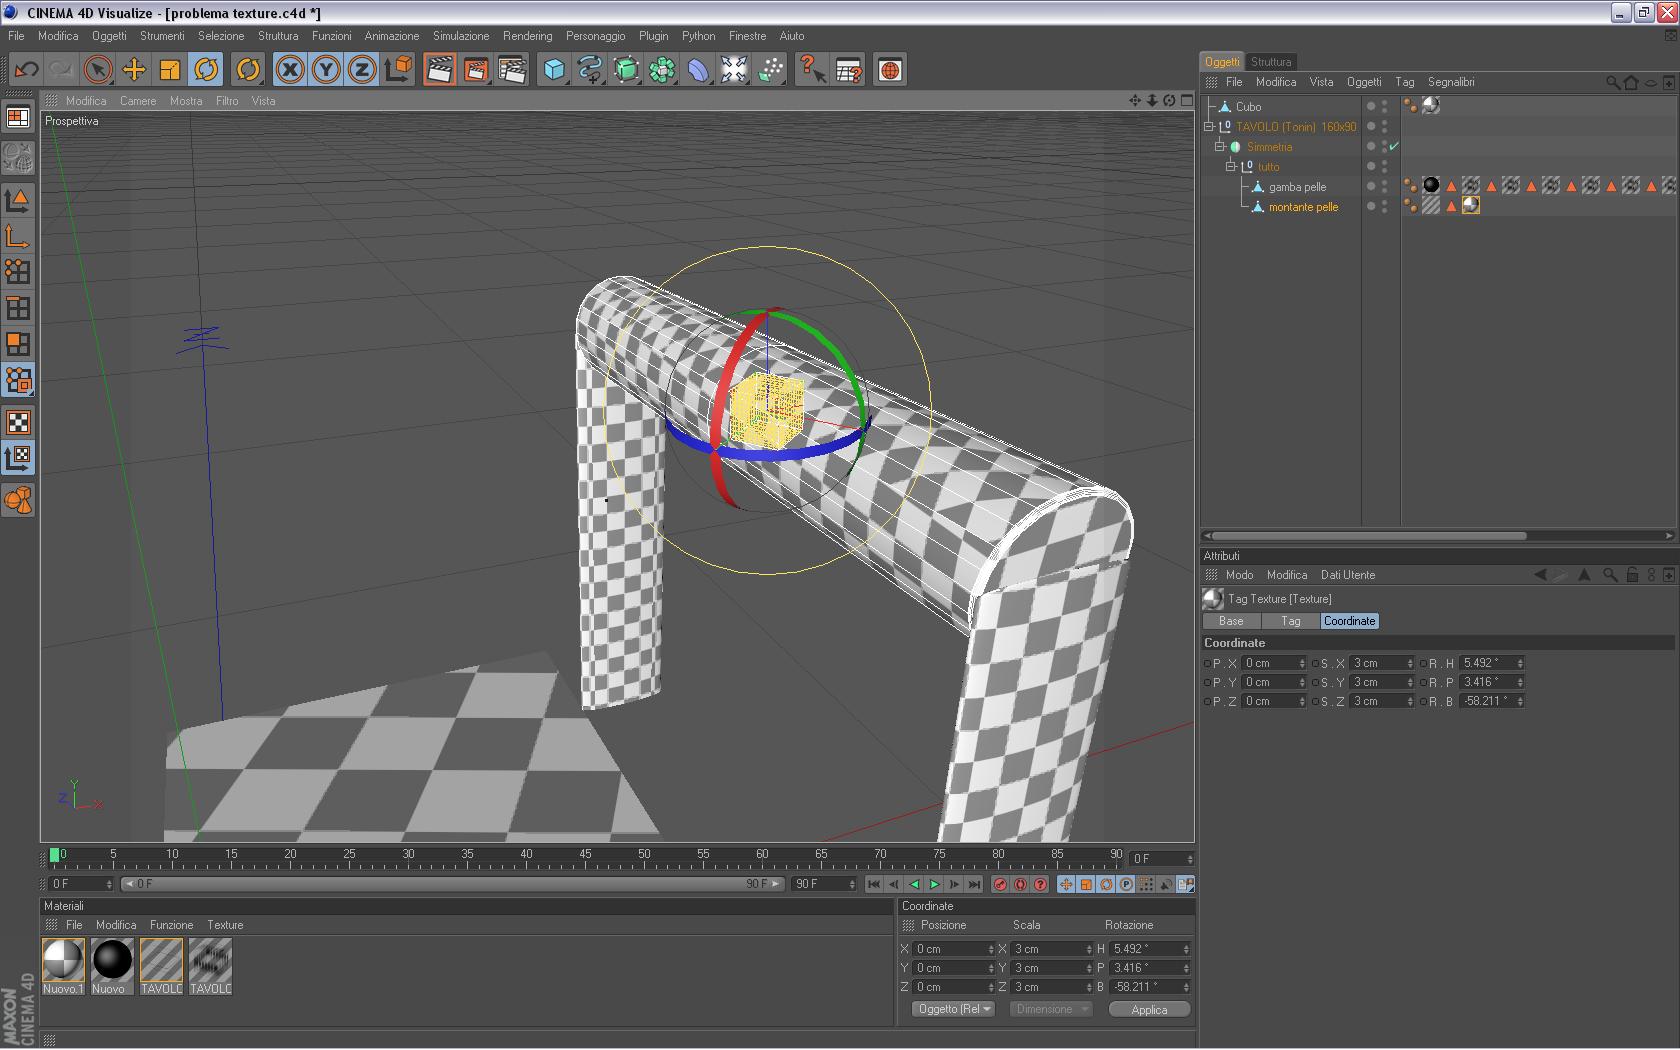Open the Camere menu in the viewport
The height and width of the screenshot is (1050, 1680).
click(x=138, y=101)
